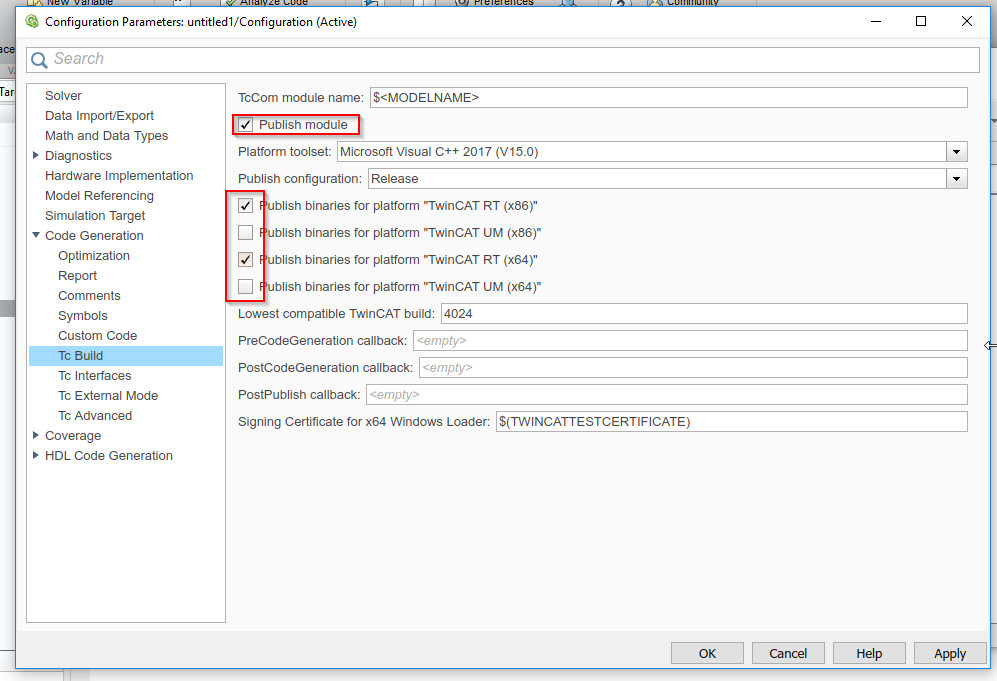Minimize the Configuration Parameters dialog

[876, 22]
